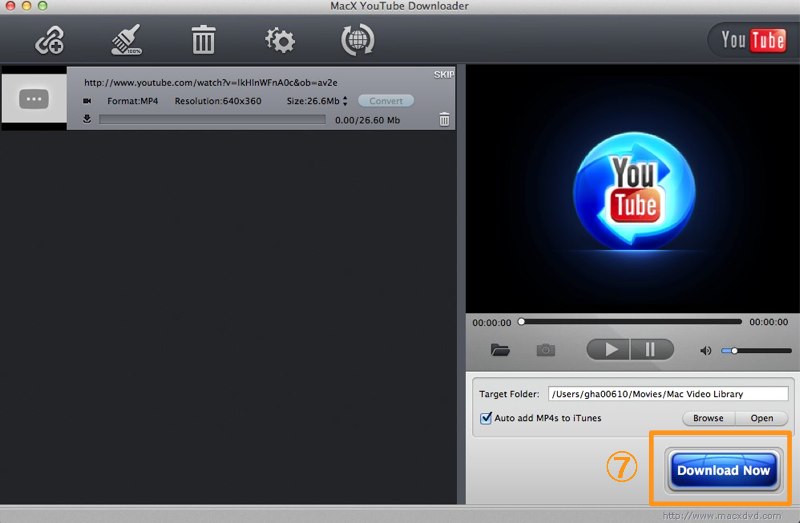Pause the preview video
The image size is (800, 523).
pos(652,350)
